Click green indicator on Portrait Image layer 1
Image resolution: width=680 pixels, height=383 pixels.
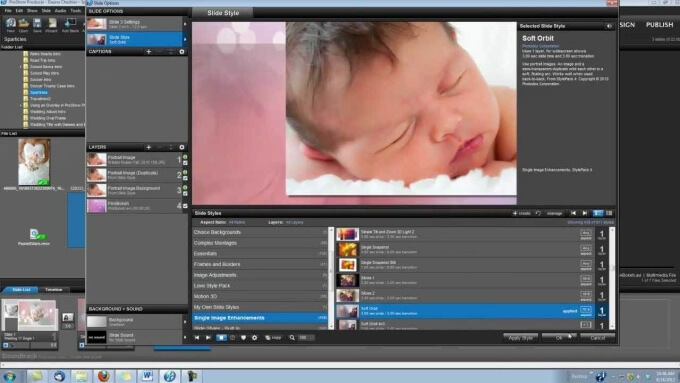coord(185,157)
